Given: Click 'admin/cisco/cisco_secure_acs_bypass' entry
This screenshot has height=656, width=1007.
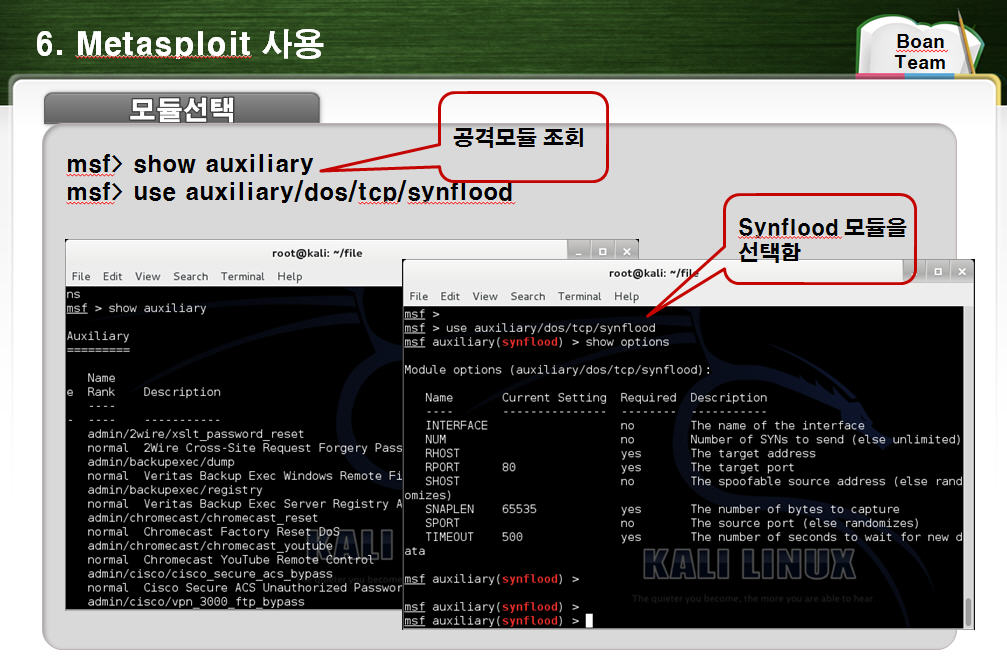Looking at the screenshot, I should [x=210, y=574].
